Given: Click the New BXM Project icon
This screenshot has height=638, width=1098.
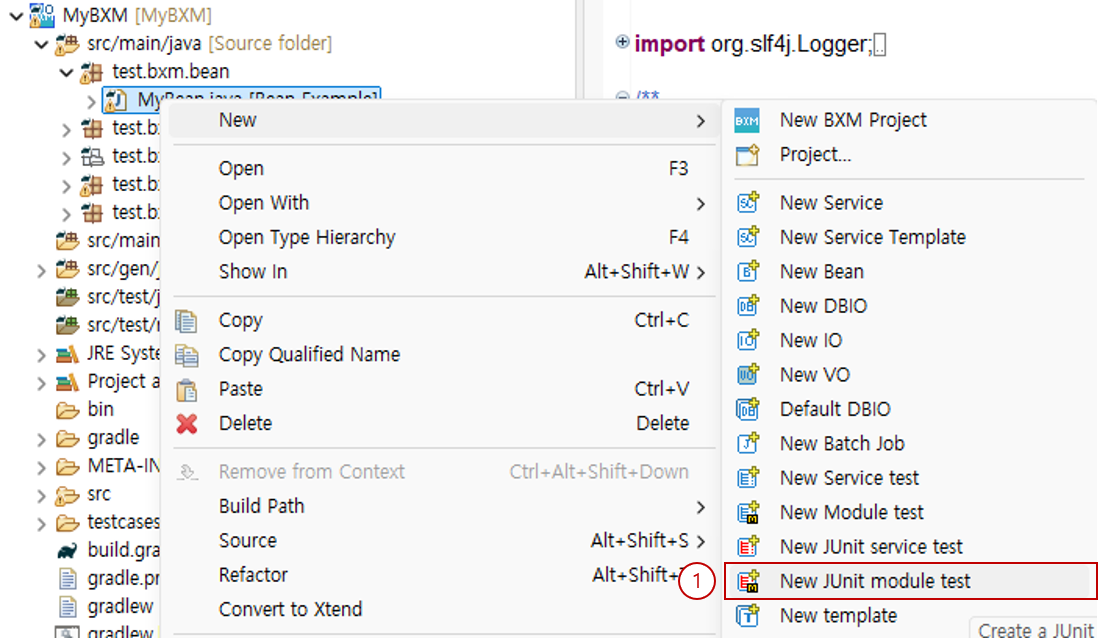Looking at the screenshot, I should (x=747, y=121).
